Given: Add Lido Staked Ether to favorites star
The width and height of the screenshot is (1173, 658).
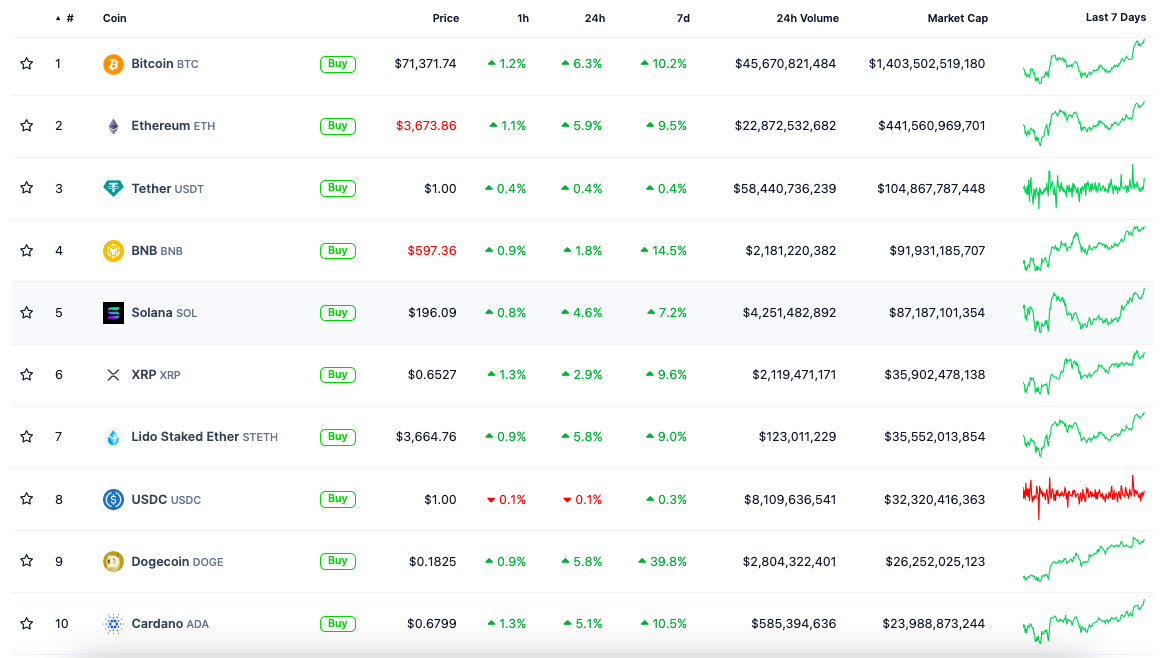Looking at the screenshot, I should 27,437.
